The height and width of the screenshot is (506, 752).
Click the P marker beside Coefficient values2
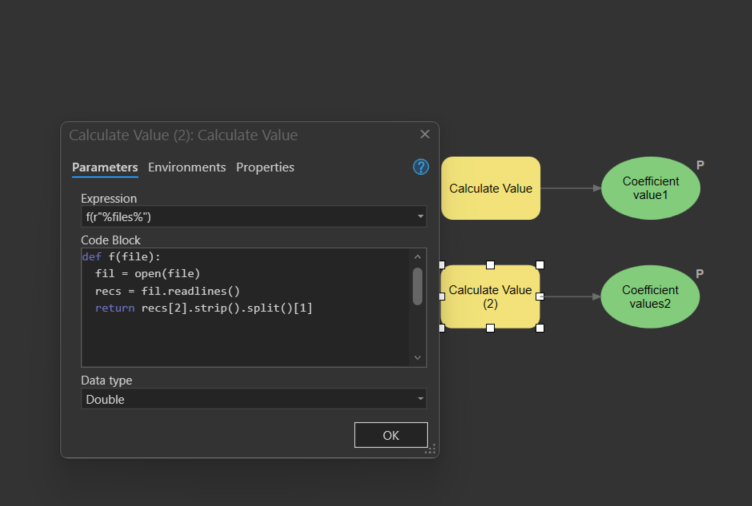point(700,274)
